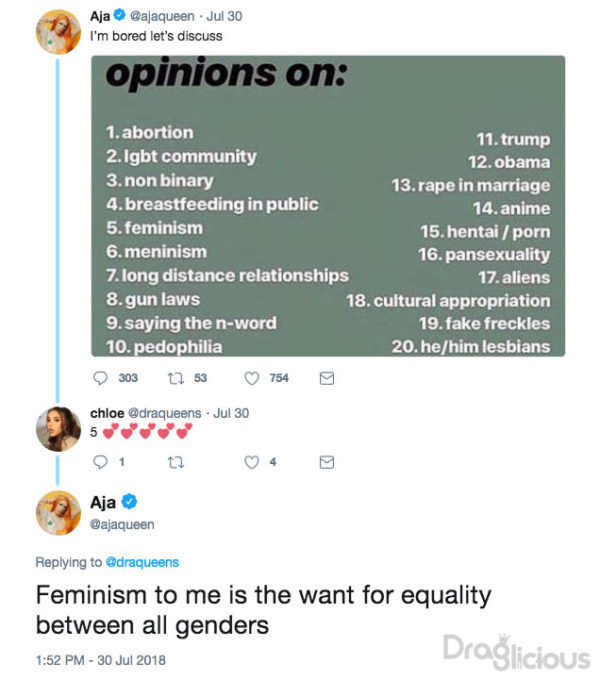The width and height of the screenshot is (600, 680).
Task: Reply to chloe's tweet
Action: click(x=99, y=462)
